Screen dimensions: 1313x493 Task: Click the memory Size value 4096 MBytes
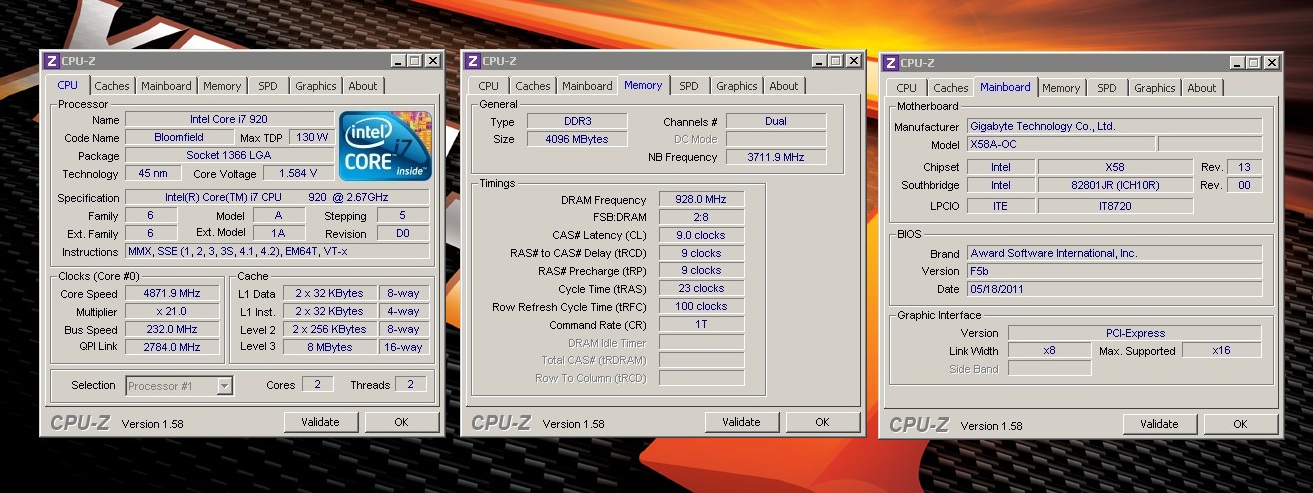tap(577, 139)
